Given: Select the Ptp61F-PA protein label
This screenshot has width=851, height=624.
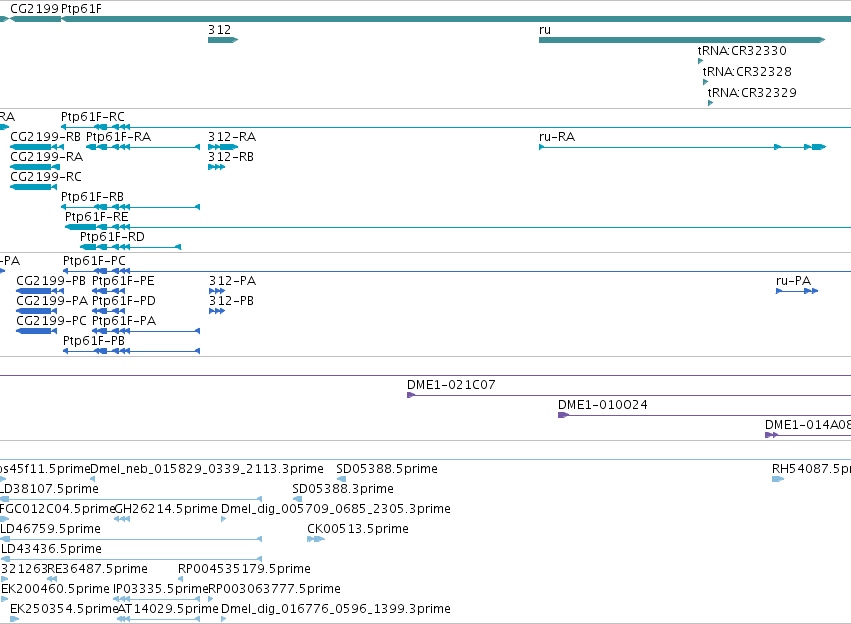Looking at the screenshot, I should coord(124,321).
